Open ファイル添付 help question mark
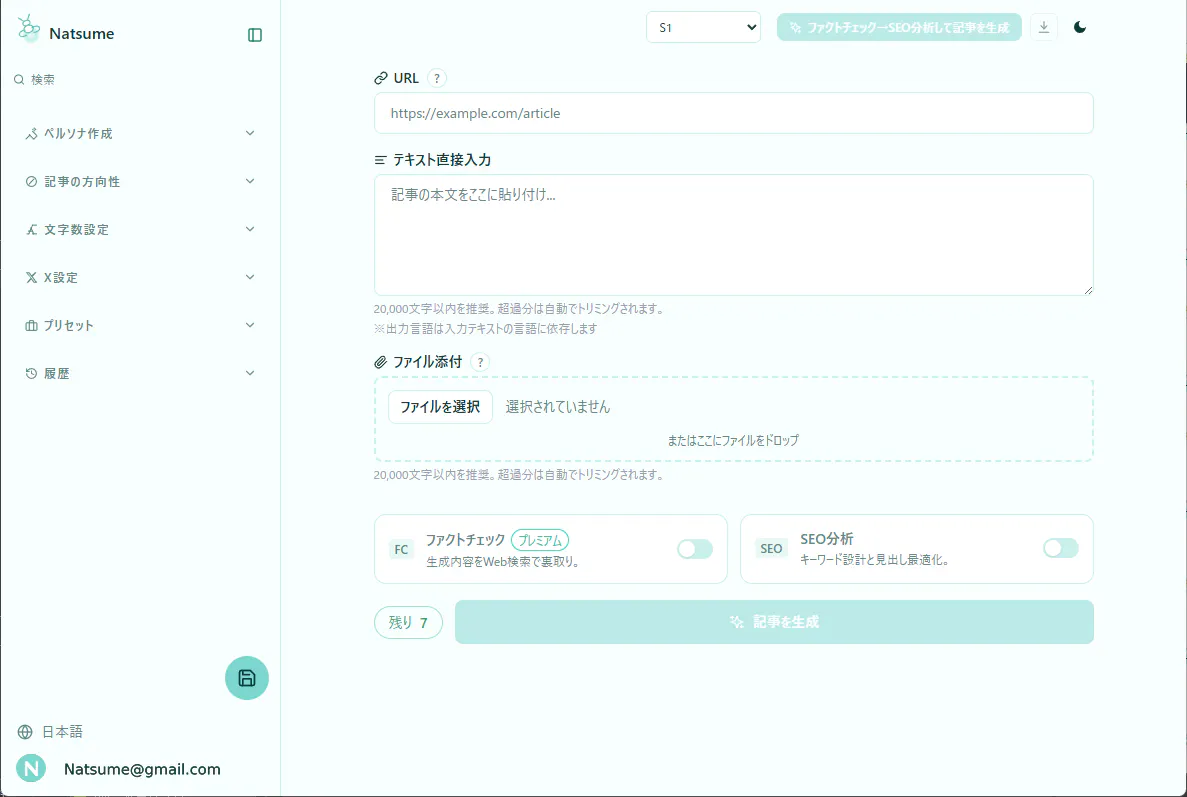The width and height of the screenshot is (1187, 797). pyautogui.click(x=480, y=362)
